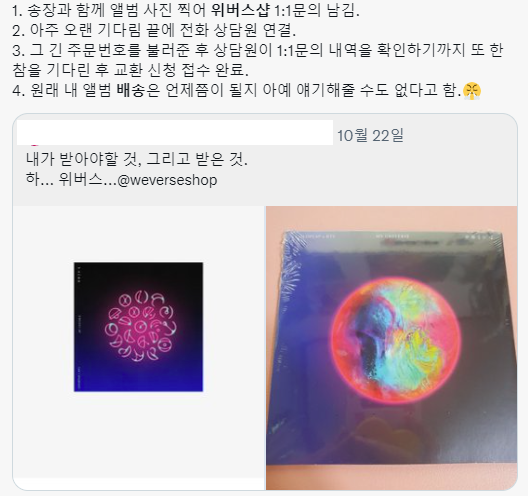Image resolution: width=528 pixels, height=496 pixels.
Task: View the left album cover image
Action: tap(138, 327)
